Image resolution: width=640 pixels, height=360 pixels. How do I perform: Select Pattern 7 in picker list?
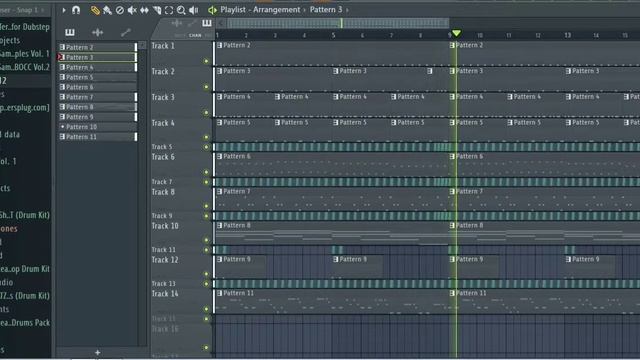pyautogui.click(x=97, y=97)
